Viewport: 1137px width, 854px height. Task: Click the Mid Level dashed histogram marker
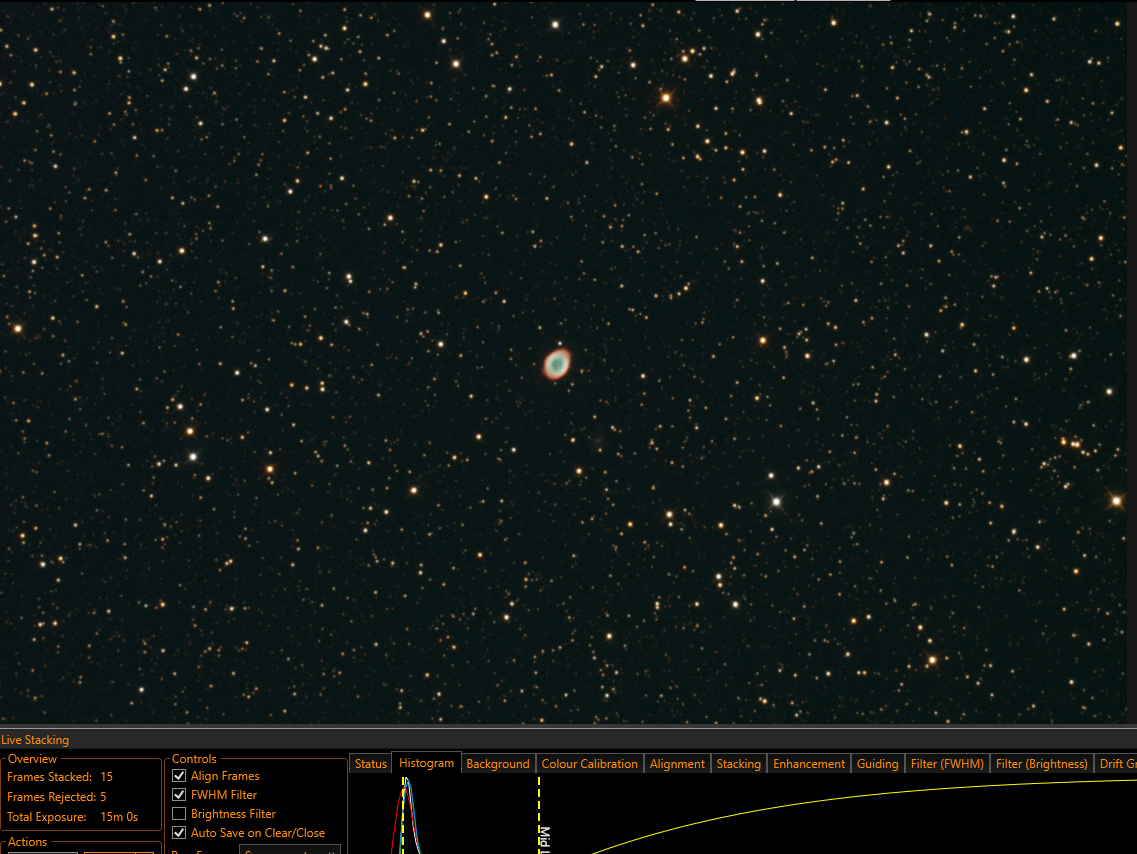pos(539,816)
